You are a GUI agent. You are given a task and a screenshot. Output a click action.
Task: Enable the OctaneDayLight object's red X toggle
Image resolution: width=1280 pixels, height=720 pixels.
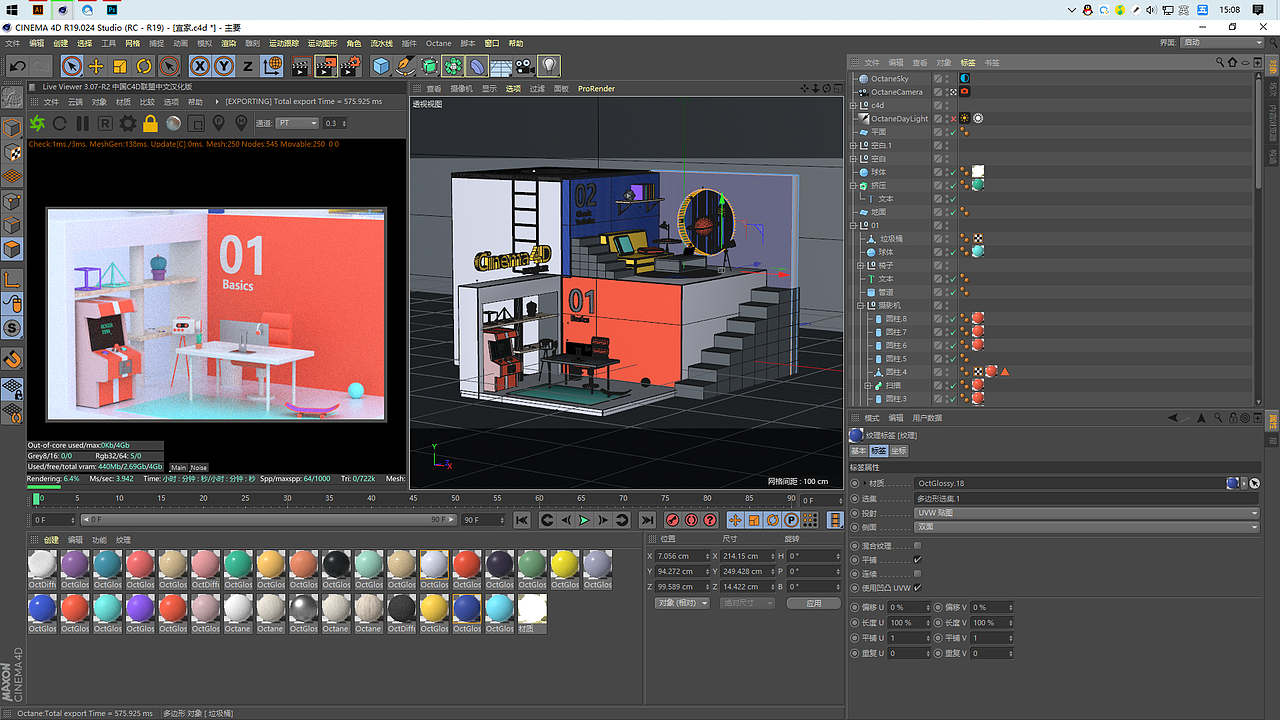pyautogui.click(x=953, y=118)
